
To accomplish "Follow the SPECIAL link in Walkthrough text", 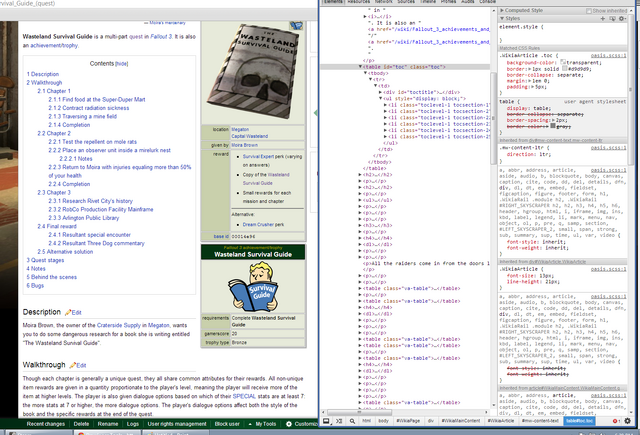I will tap(244, 396).
